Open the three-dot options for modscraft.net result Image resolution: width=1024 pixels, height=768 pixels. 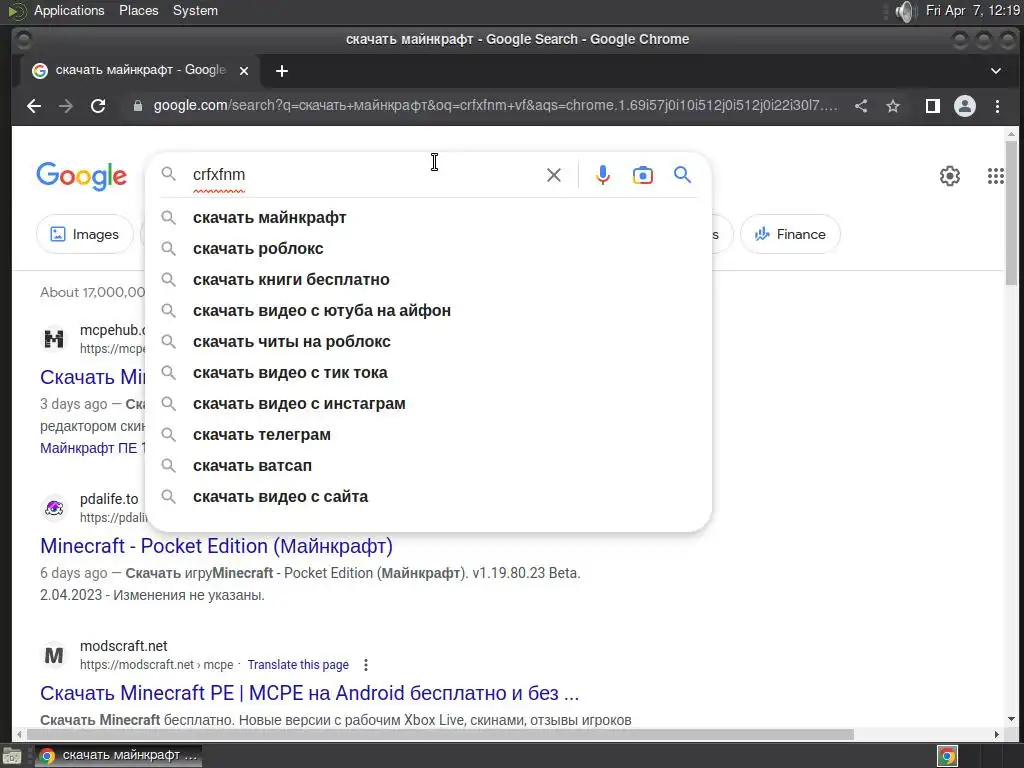[366, 665]
